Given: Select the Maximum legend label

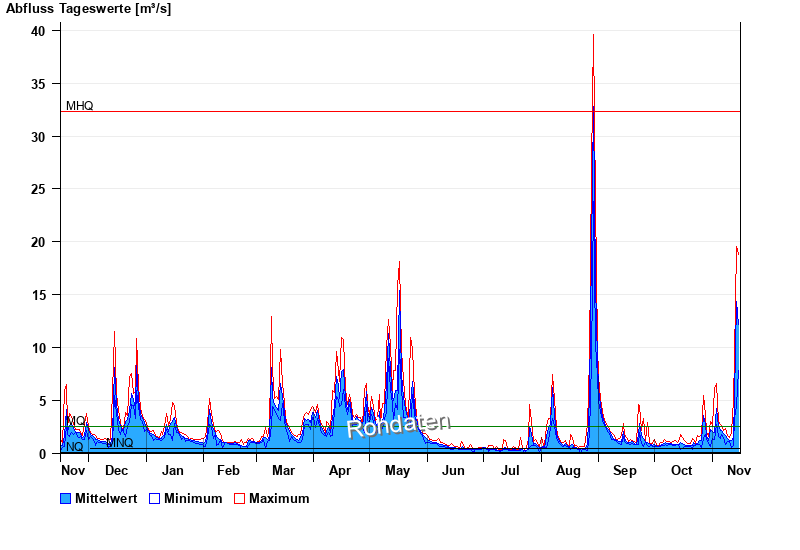Looking at the screenshot, I should pos(279,498).
